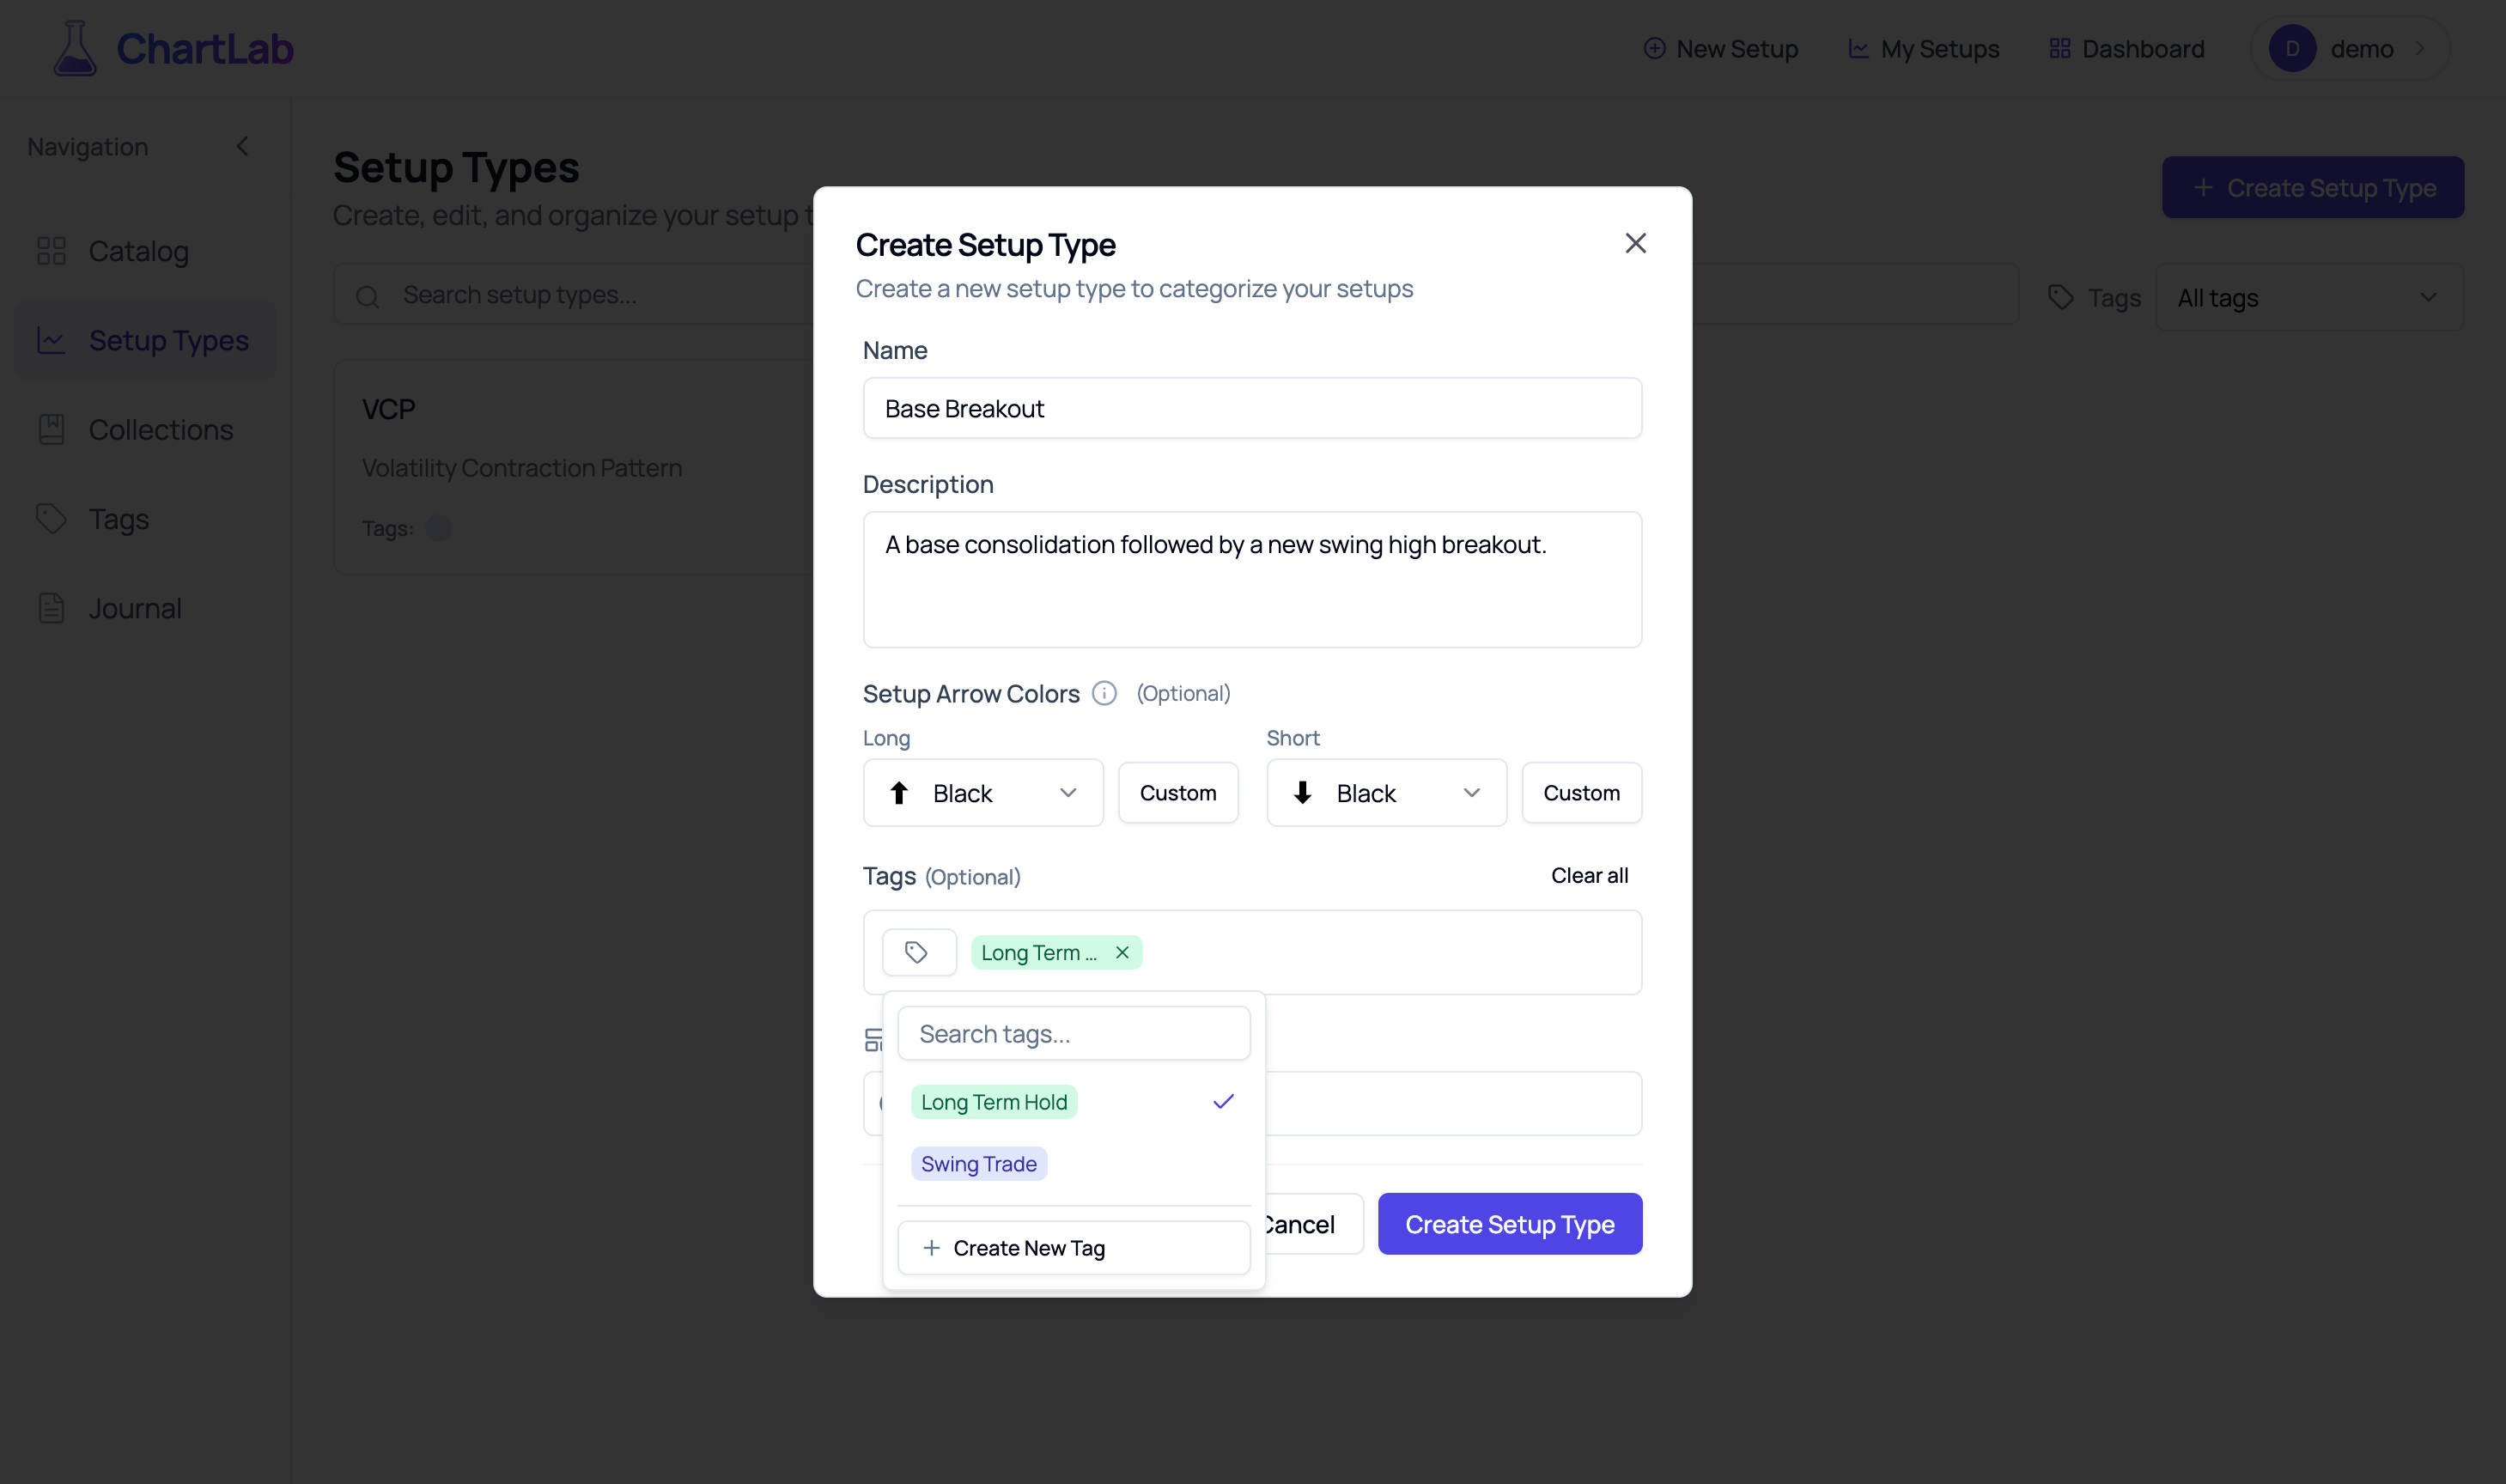Focus the Search tags input field

(x=1073, y=1033)
